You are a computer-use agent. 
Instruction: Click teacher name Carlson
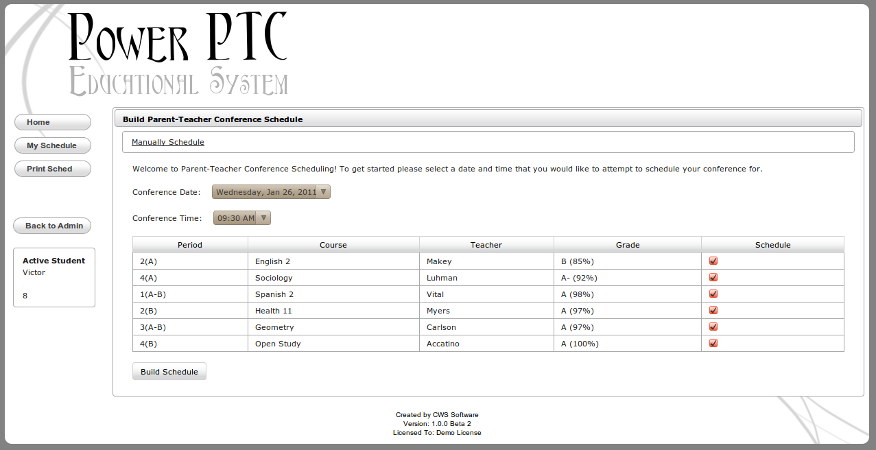(x=441, y=327)
